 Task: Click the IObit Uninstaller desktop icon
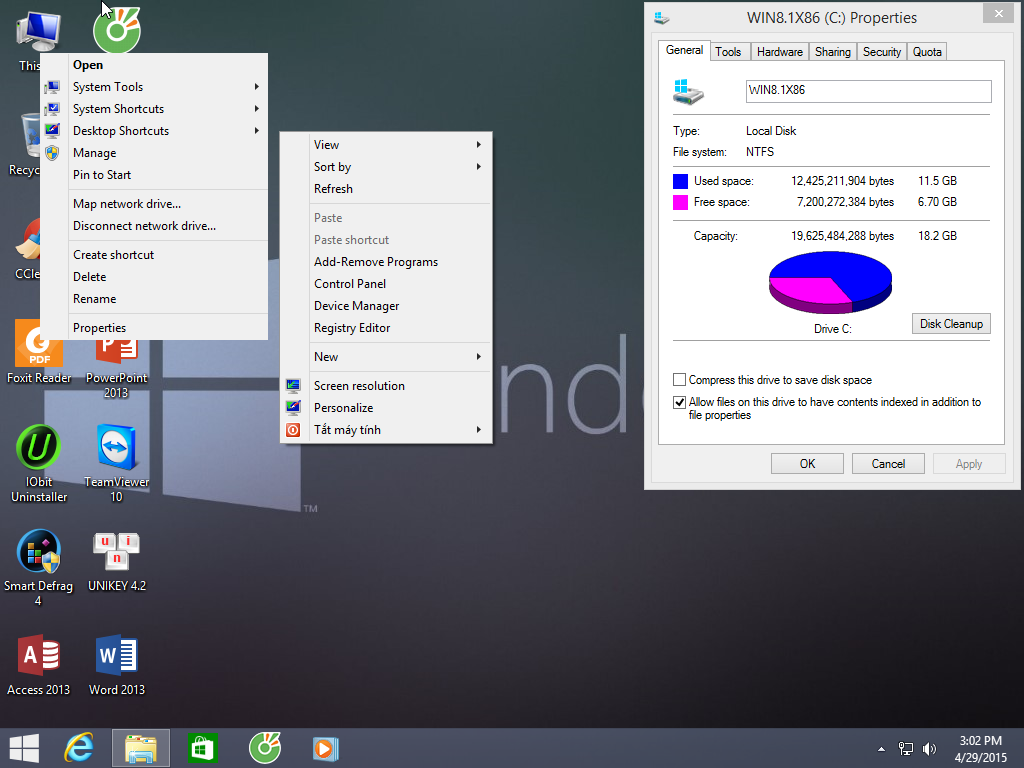click(x=39, y=449)
